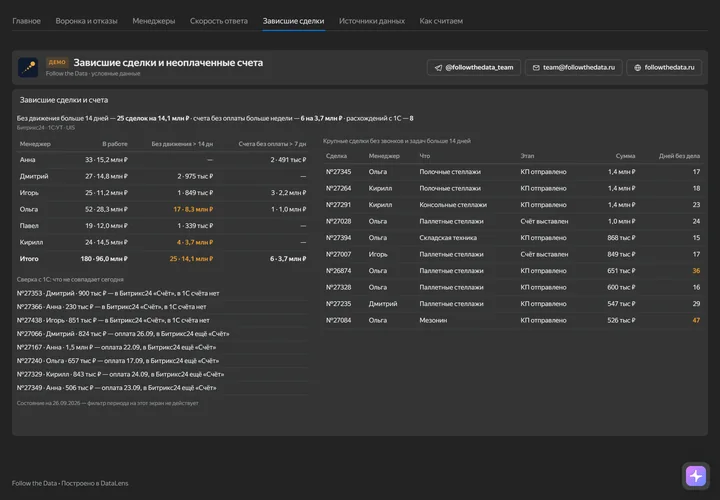This screenshot has height=500, width=720.
Task: Open the Источники данных tab
Action: click(371, 21)
